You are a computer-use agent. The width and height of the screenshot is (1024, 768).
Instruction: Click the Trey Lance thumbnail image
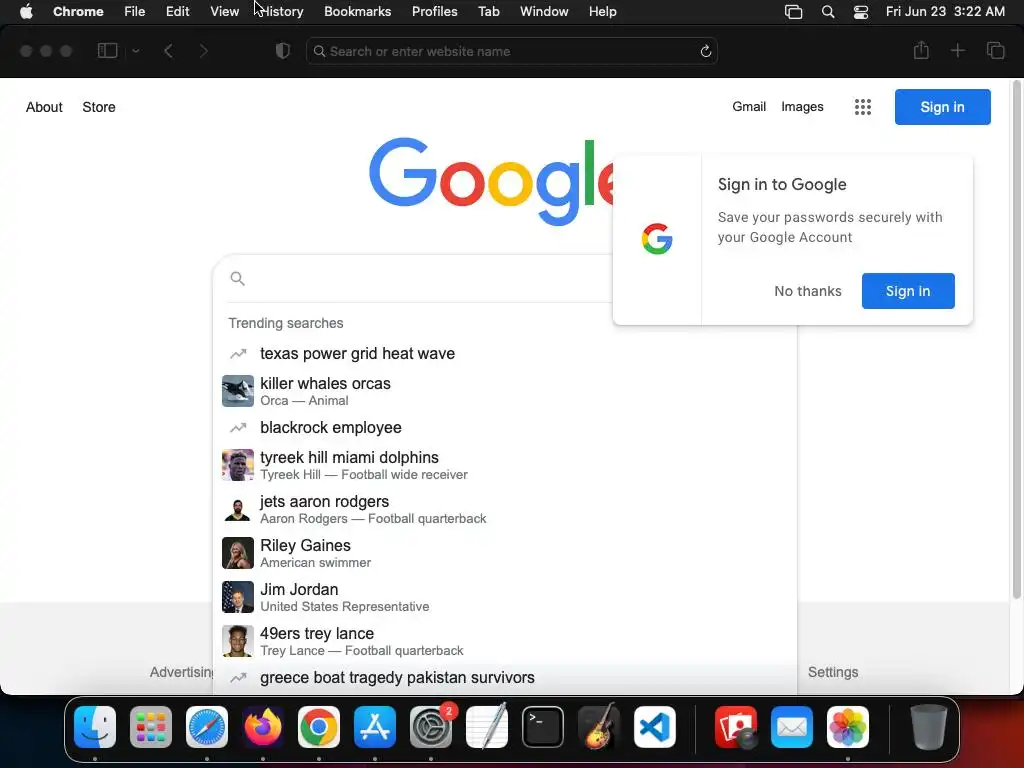pyautogui.click(x=238, y=641)
